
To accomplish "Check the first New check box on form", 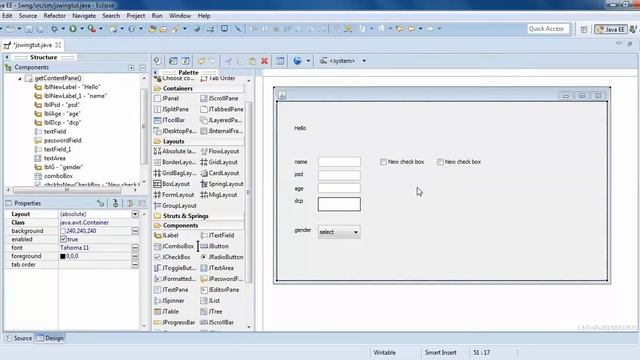I will point(383,162).
